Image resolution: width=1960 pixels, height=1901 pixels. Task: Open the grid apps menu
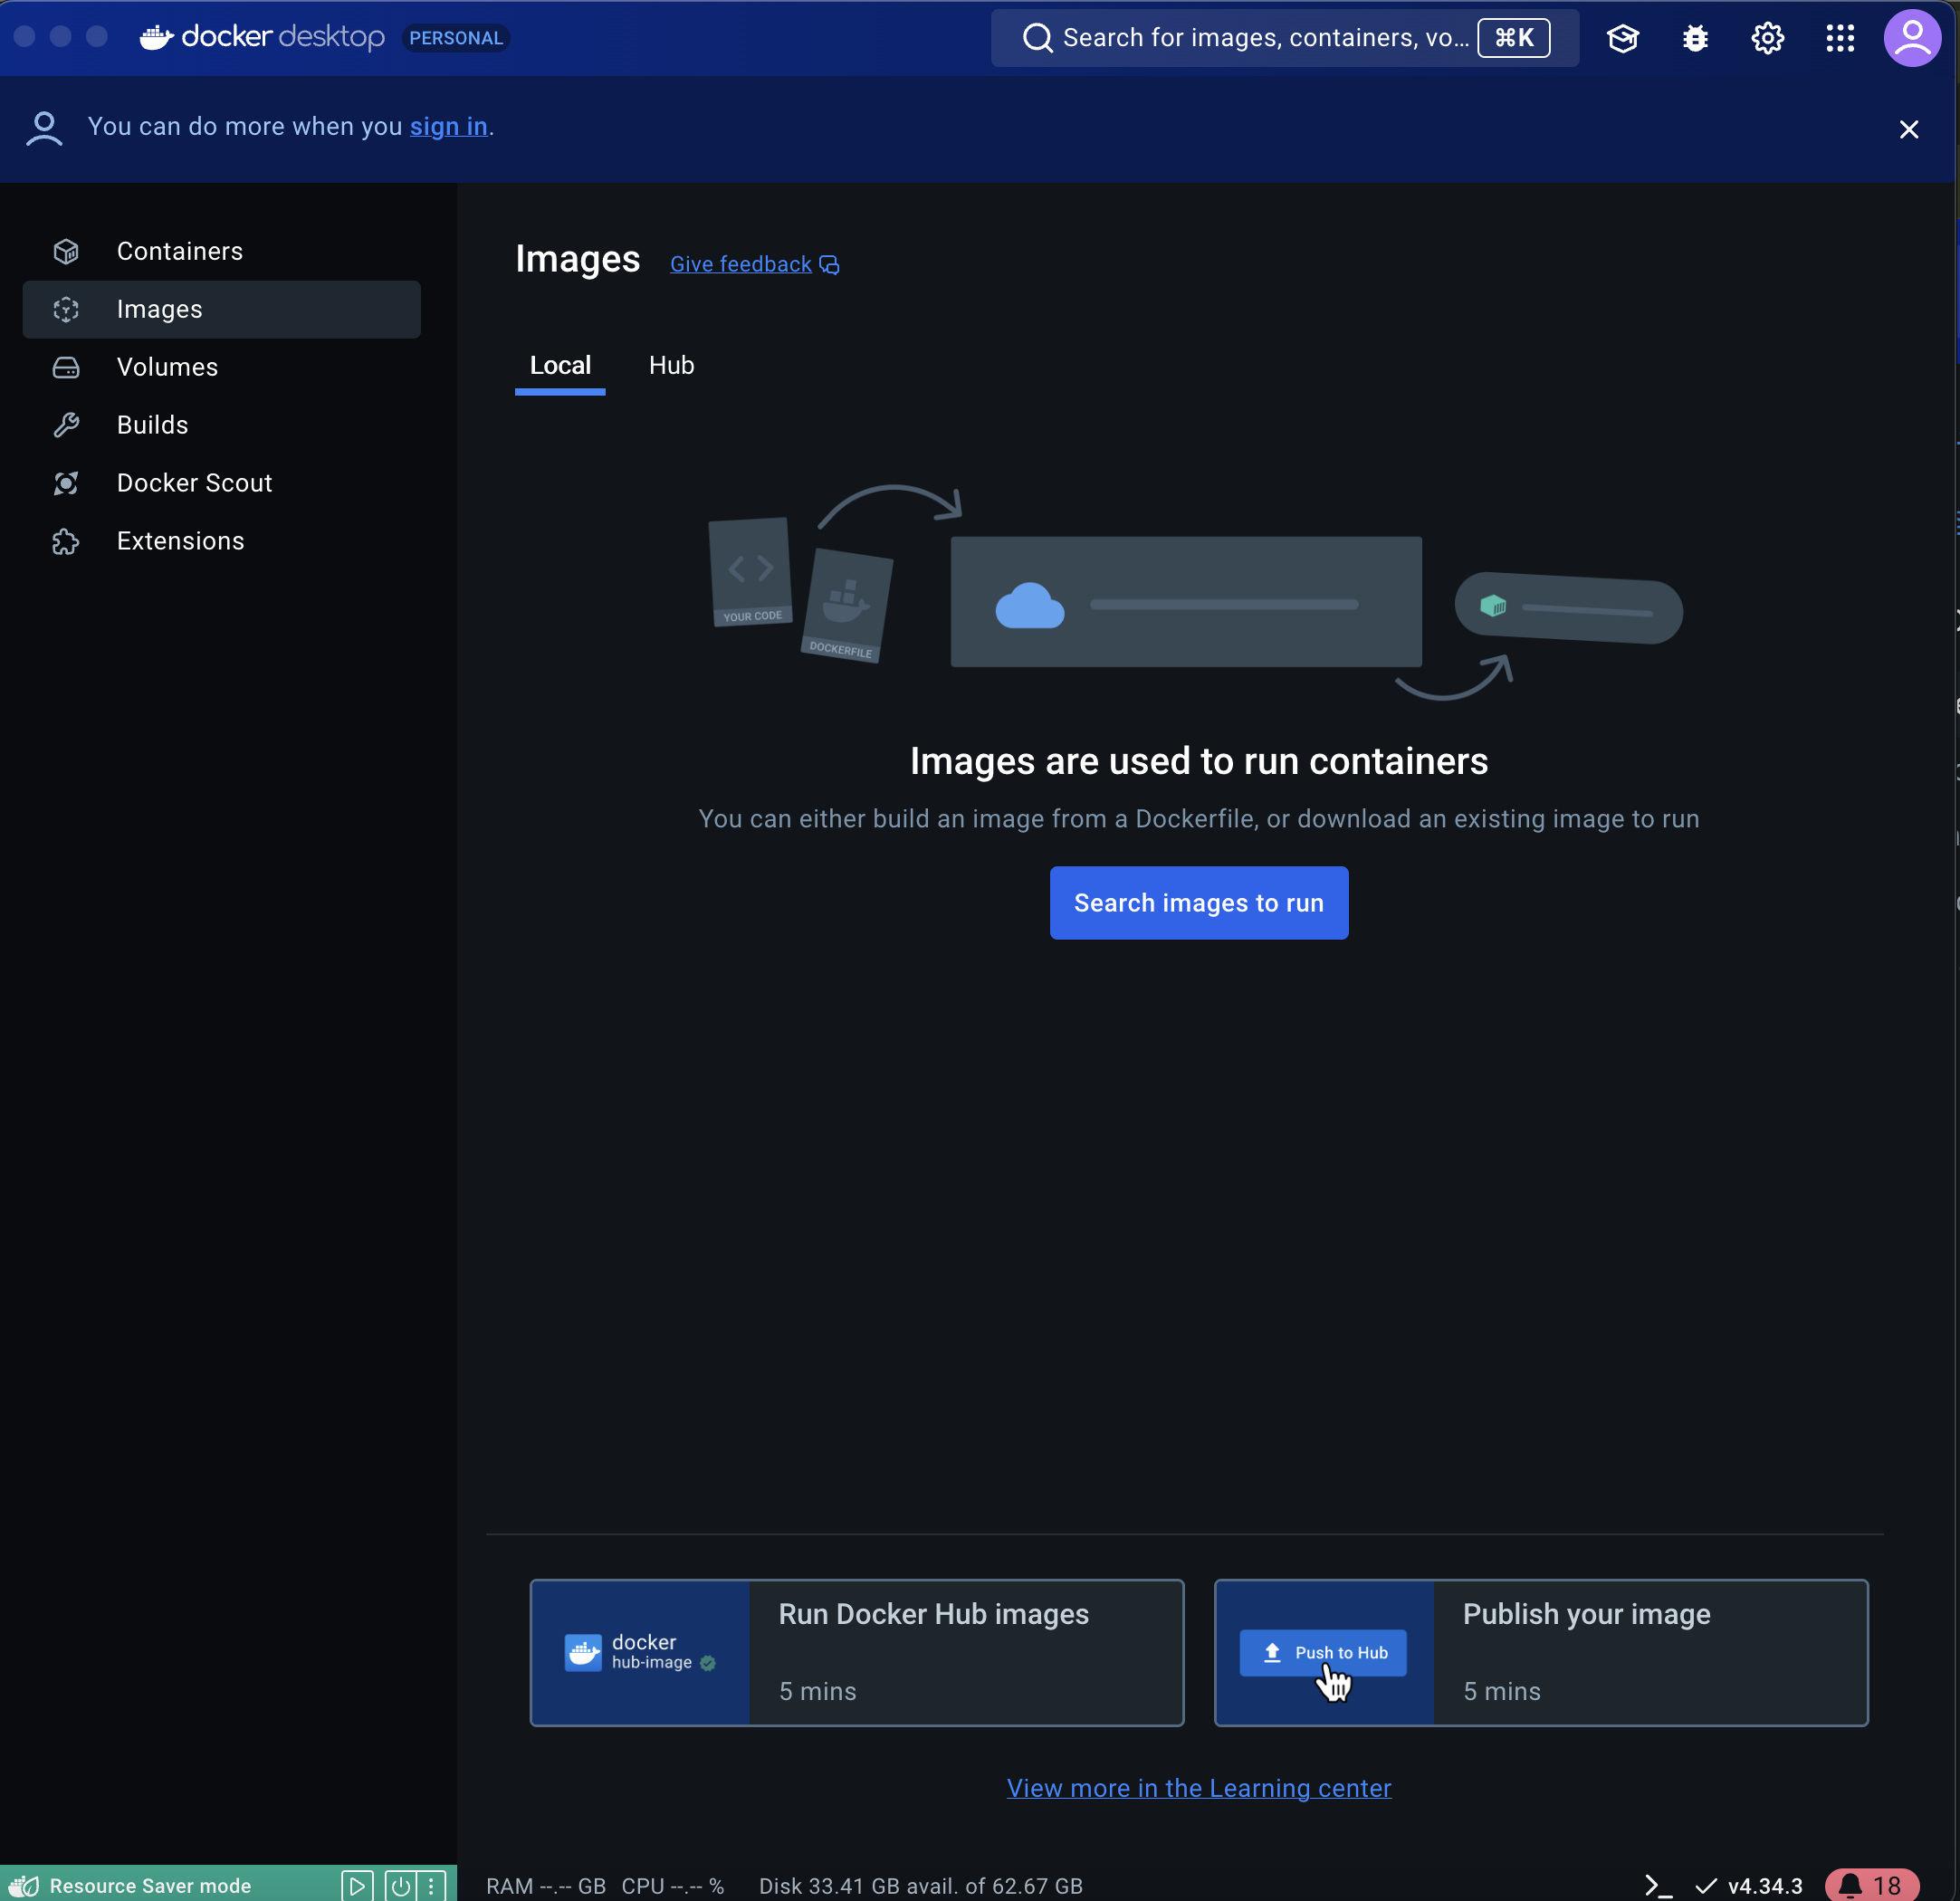point(1840,37)
